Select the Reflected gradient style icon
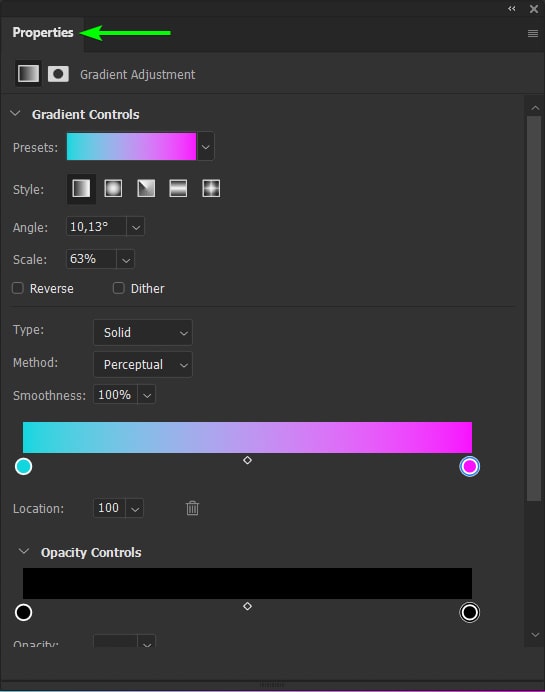545x692 pixels. 178,188
